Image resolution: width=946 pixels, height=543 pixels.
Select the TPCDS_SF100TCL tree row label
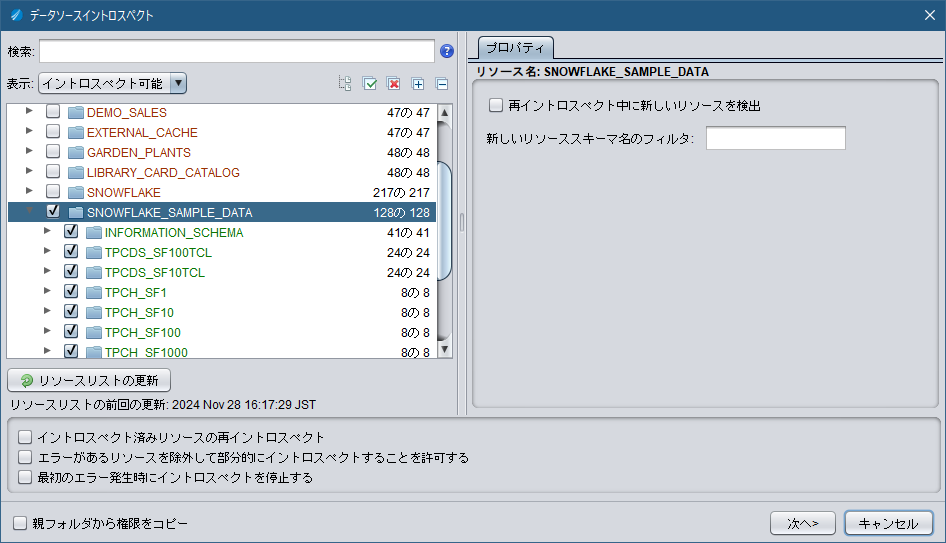(158, 253)
